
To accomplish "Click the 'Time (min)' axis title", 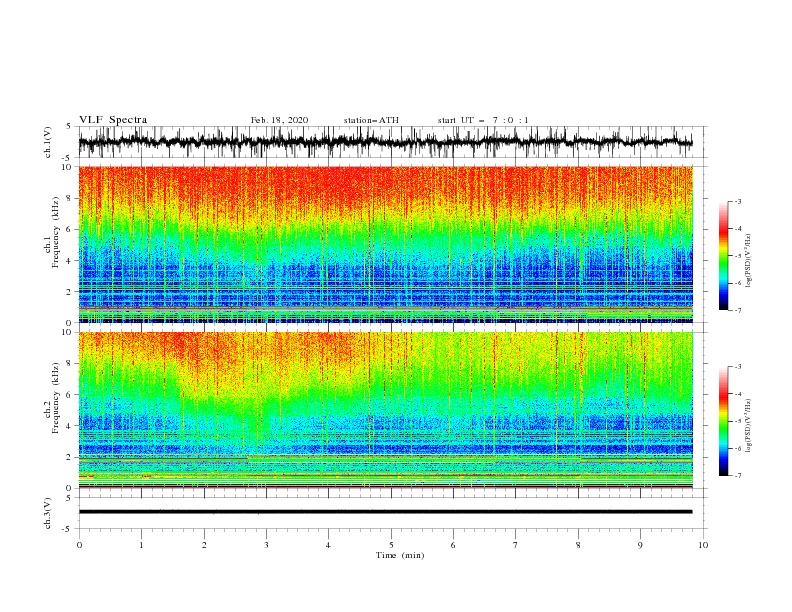I will (400, 555).
